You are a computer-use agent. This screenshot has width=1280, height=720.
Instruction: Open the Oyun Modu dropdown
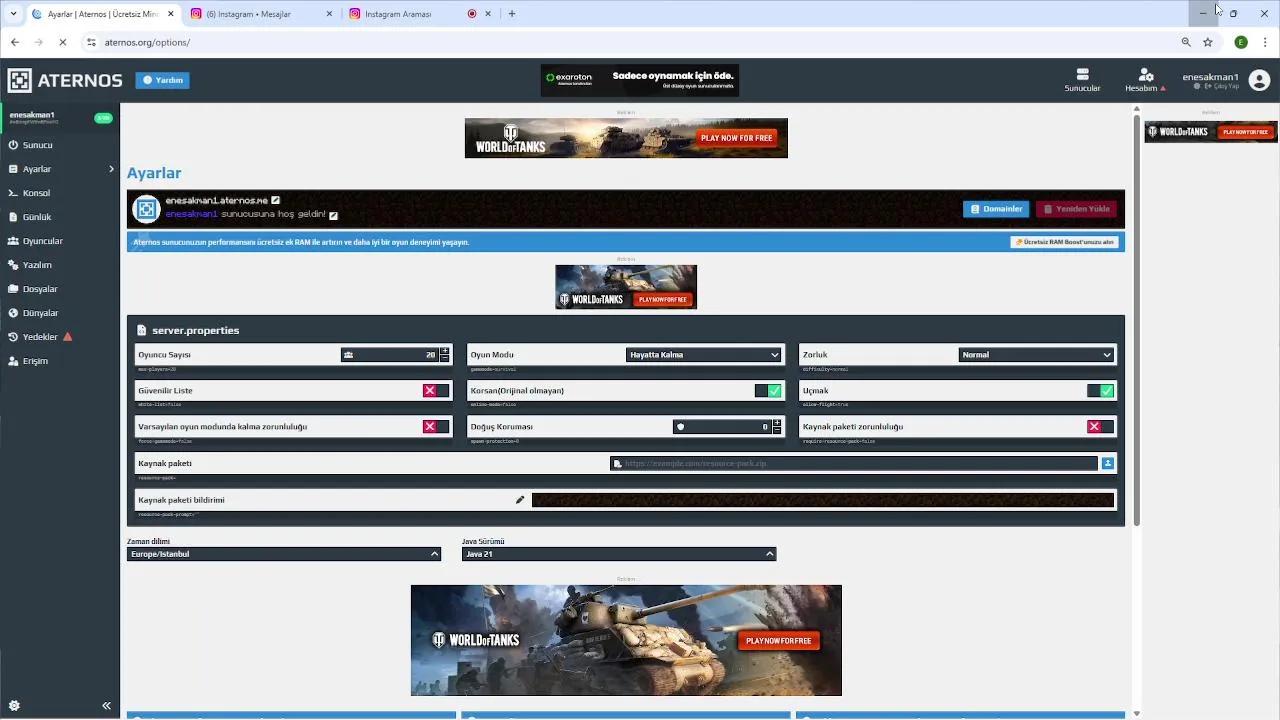point(703,354)
